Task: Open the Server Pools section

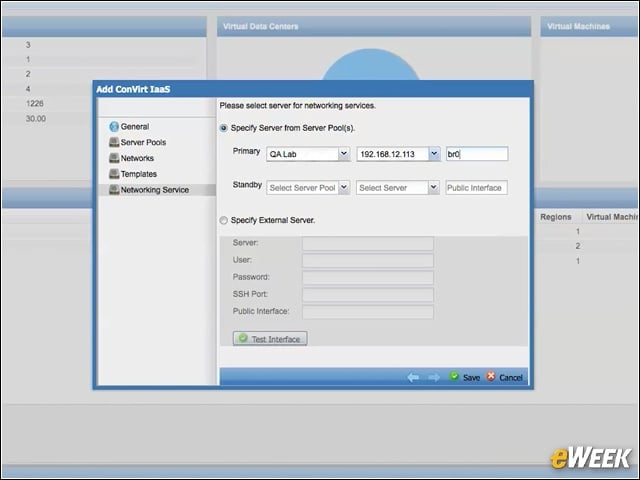Action: (x=143, y=142)
